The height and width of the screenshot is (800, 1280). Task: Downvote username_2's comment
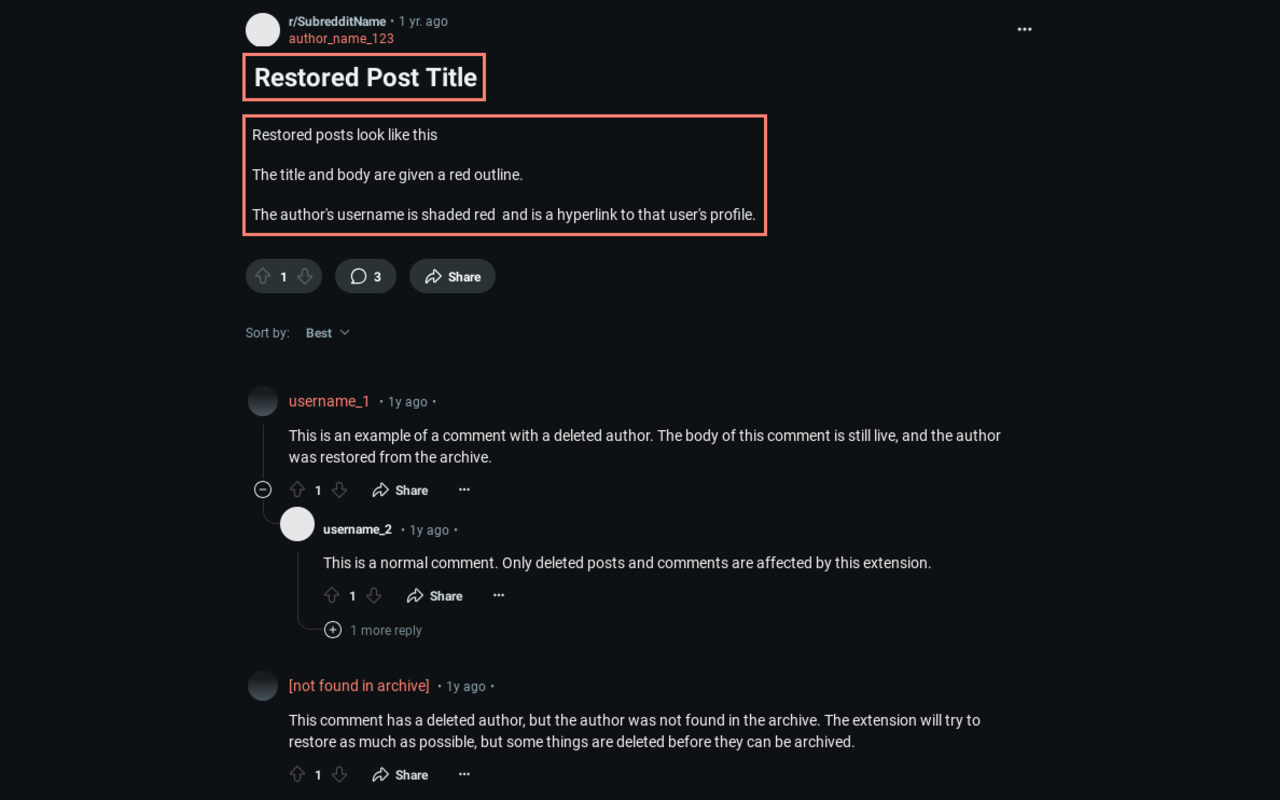[x=373, y=594]
